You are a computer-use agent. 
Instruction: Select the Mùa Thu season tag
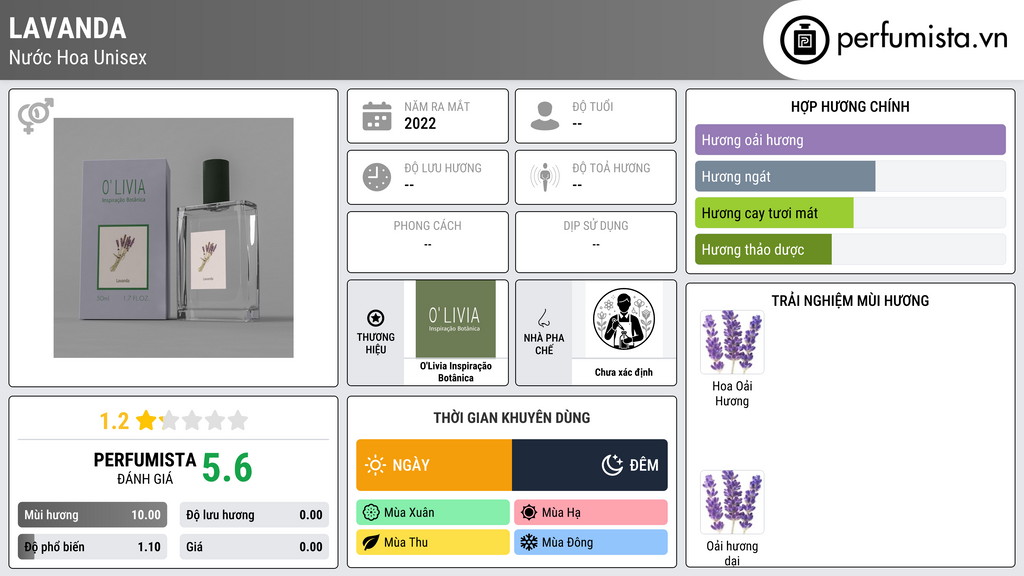click(x=433, y=542)
